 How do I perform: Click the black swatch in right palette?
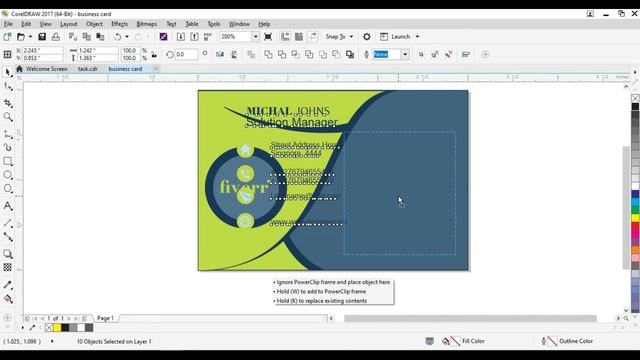click(x=635, y=107)
